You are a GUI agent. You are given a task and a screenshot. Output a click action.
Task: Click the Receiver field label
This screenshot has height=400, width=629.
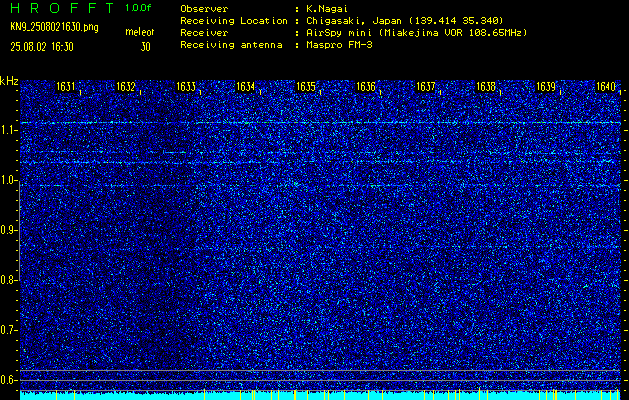pos(204,33)
